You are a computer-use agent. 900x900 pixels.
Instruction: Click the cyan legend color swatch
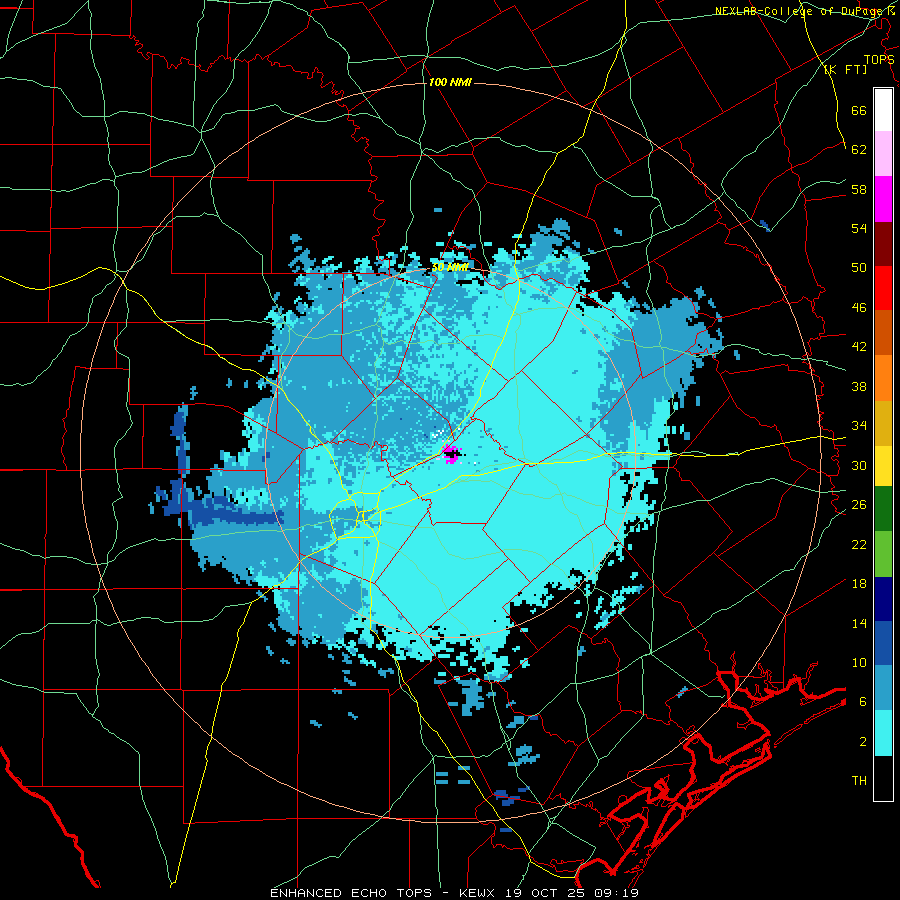883,733
